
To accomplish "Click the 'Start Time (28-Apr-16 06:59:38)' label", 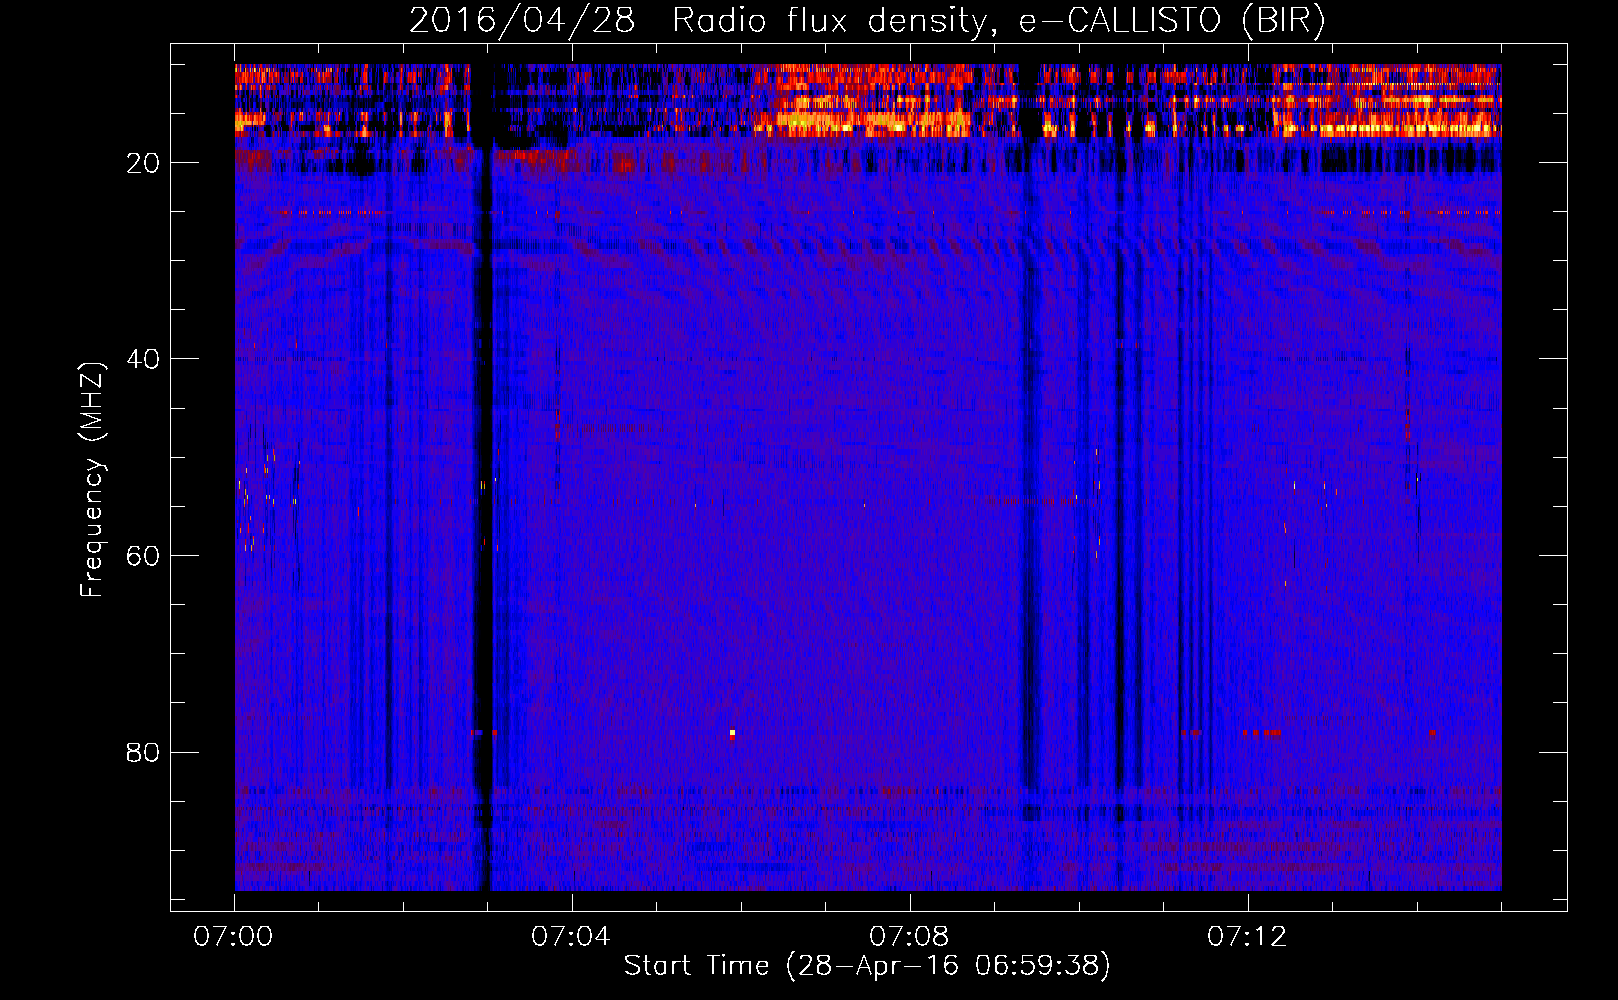I will click(867, 966).
